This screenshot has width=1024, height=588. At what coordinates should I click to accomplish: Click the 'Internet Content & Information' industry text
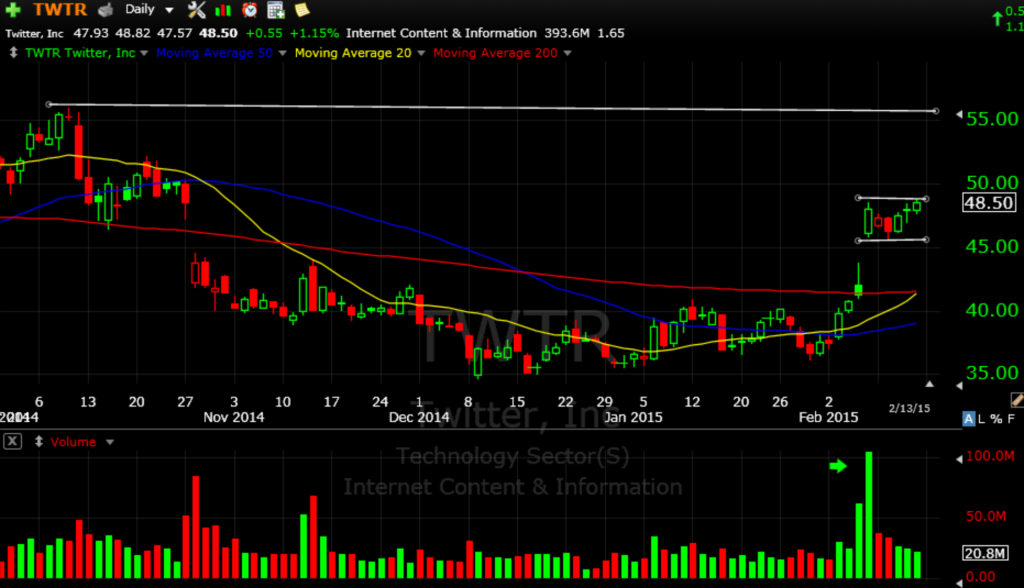[441, 33]
